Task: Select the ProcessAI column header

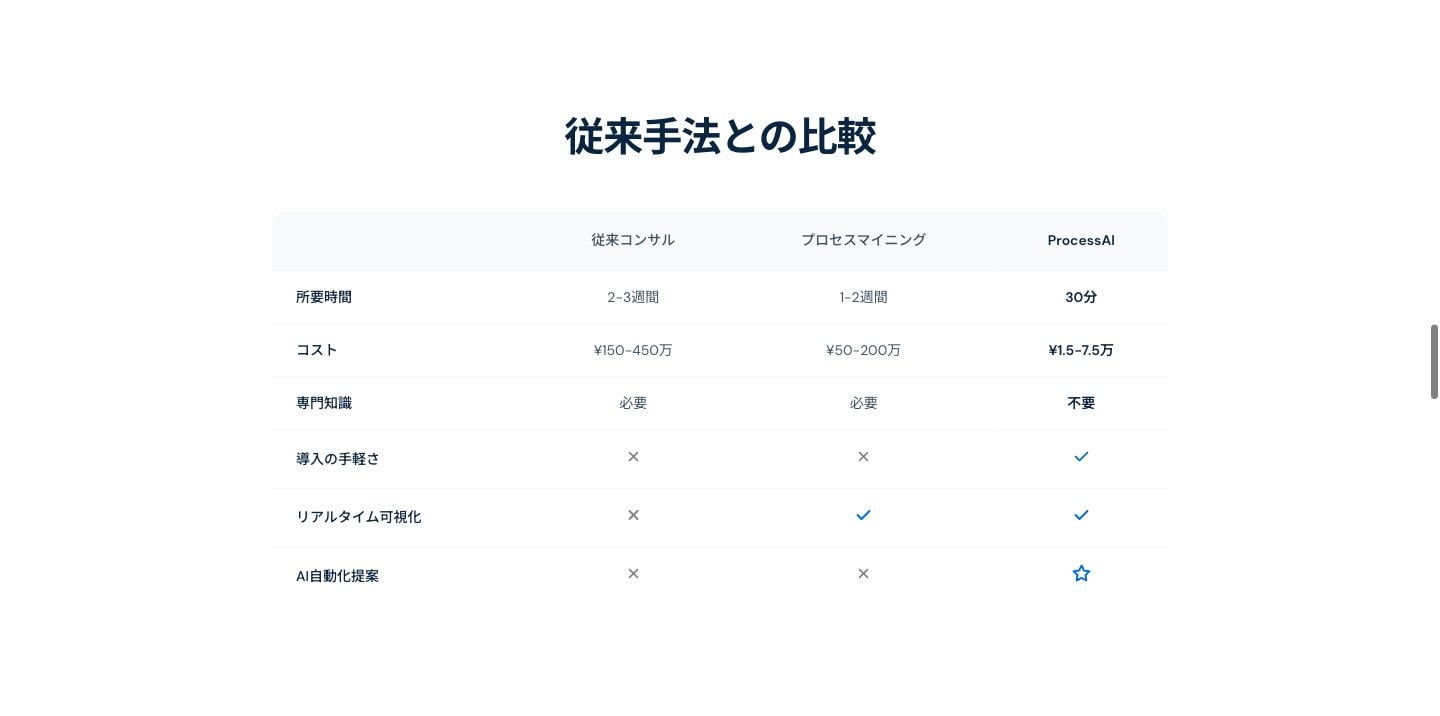Action: coord(1081,240)
